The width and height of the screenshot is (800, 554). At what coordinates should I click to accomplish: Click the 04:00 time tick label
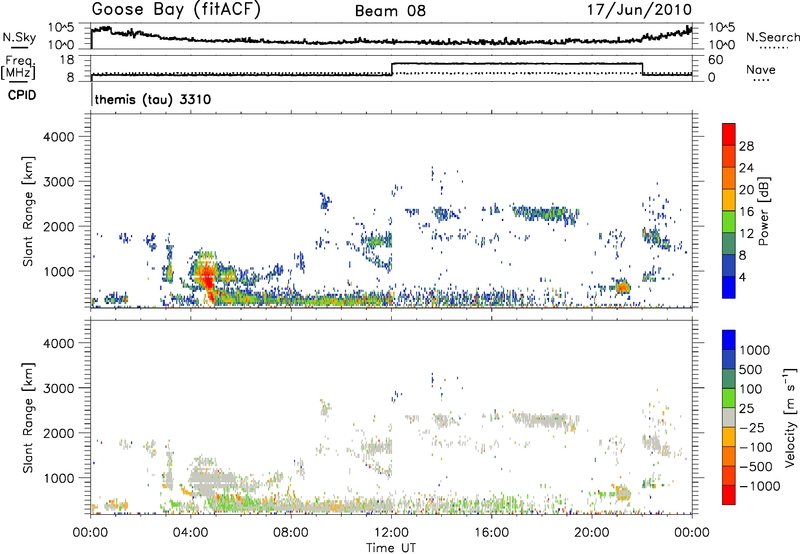coord(191,533)
